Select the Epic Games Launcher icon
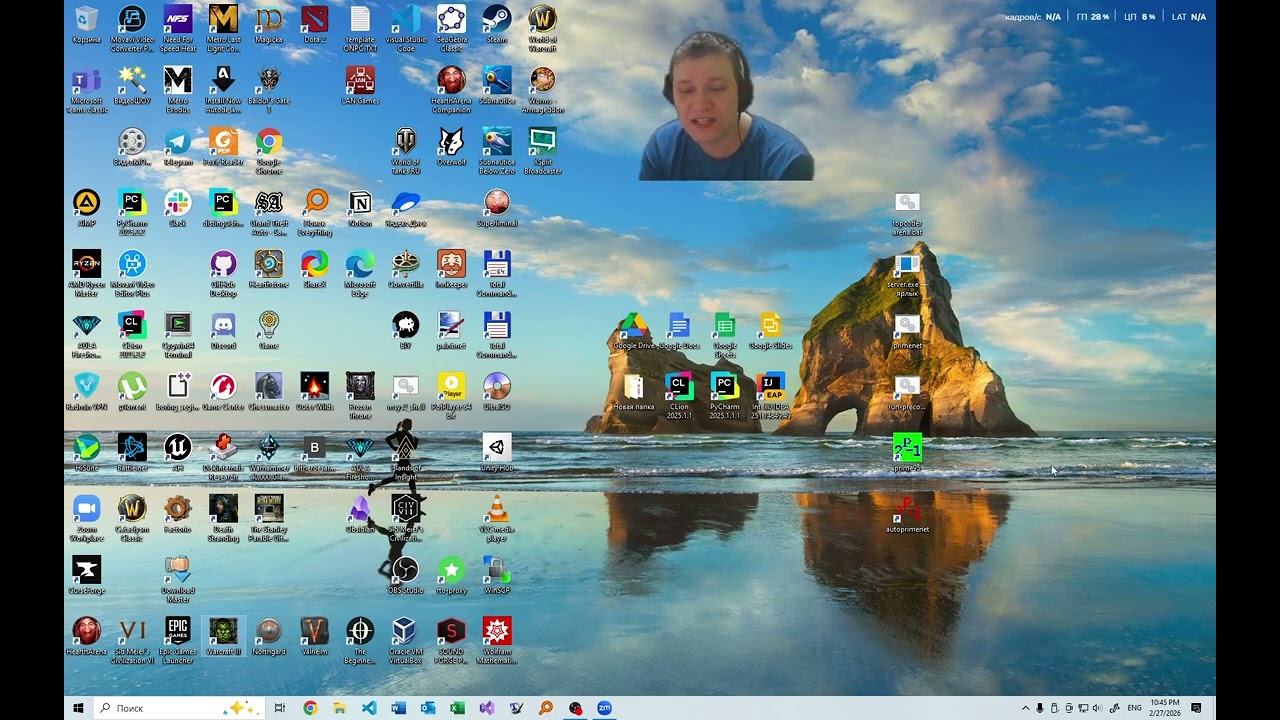Viewport: 1280px width, 720px height. click(x=178, y=640)
